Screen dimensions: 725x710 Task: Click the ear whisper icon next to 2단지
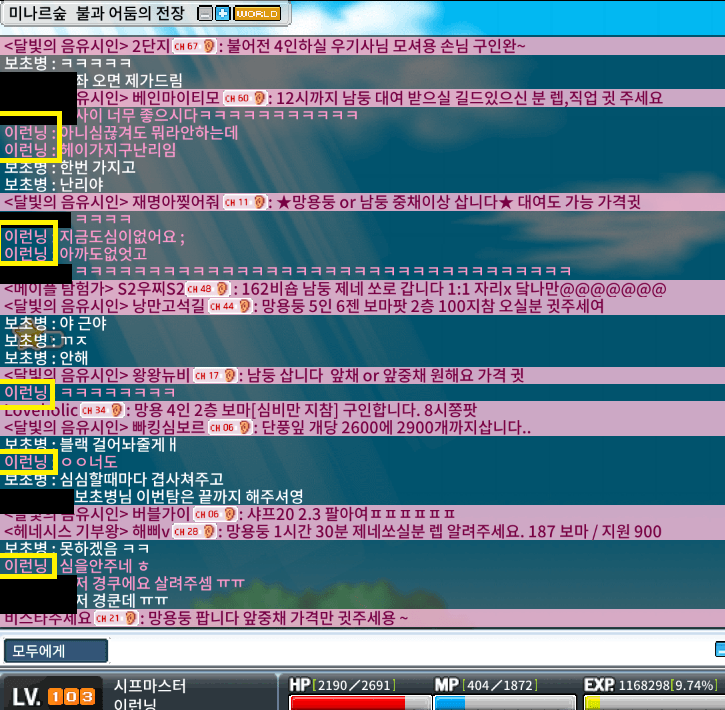point(210,46)
